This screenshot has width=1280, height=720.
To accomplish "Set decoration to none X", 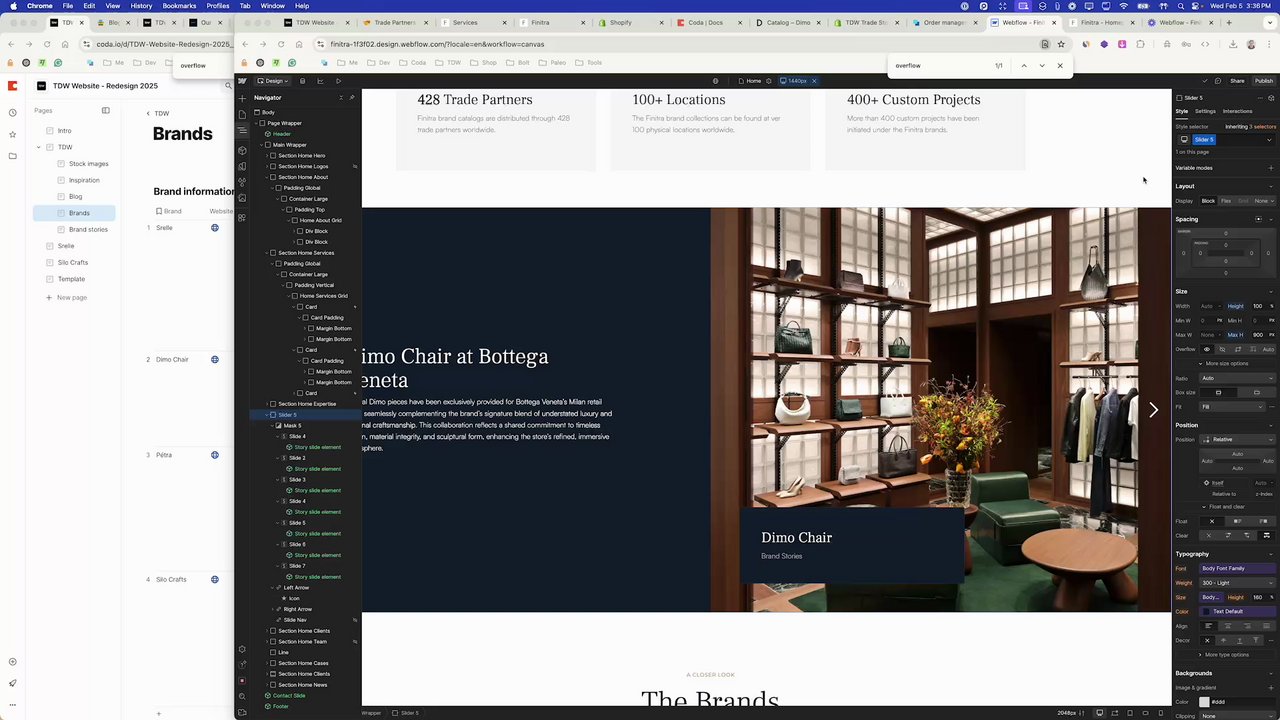I will pos(1207,640).
